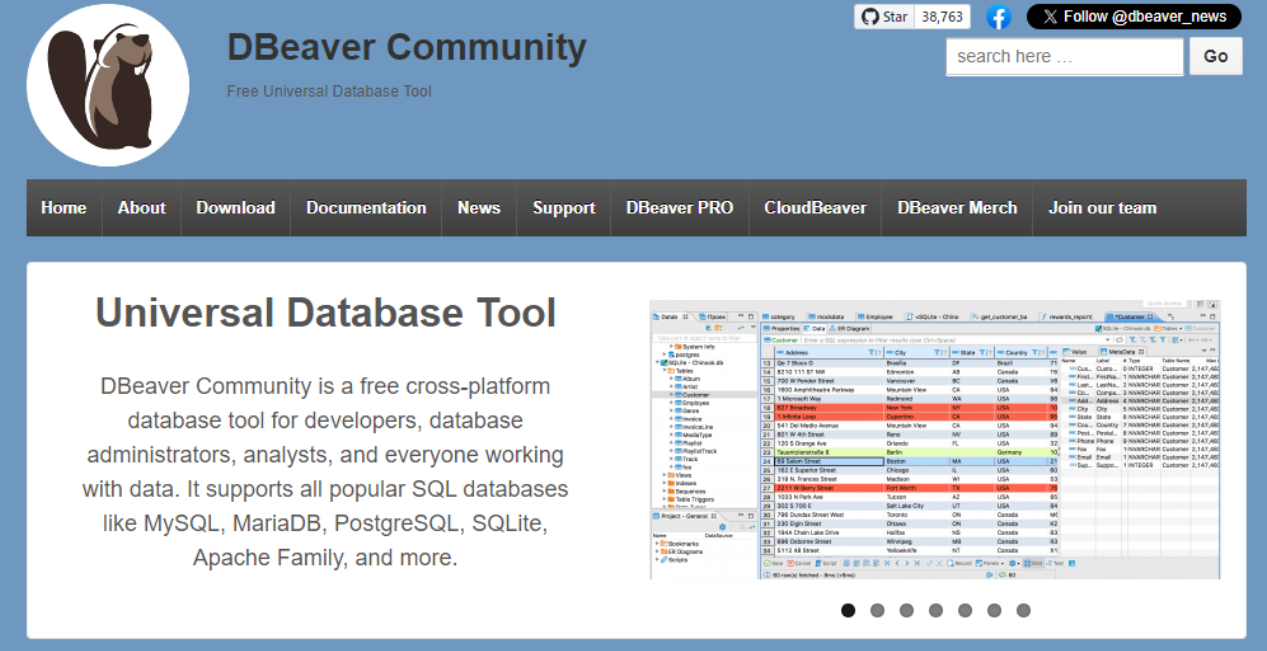Open the 38,763 star count link
The image size is (1267, 651).
pyautogui.click(x=943, y=17)
